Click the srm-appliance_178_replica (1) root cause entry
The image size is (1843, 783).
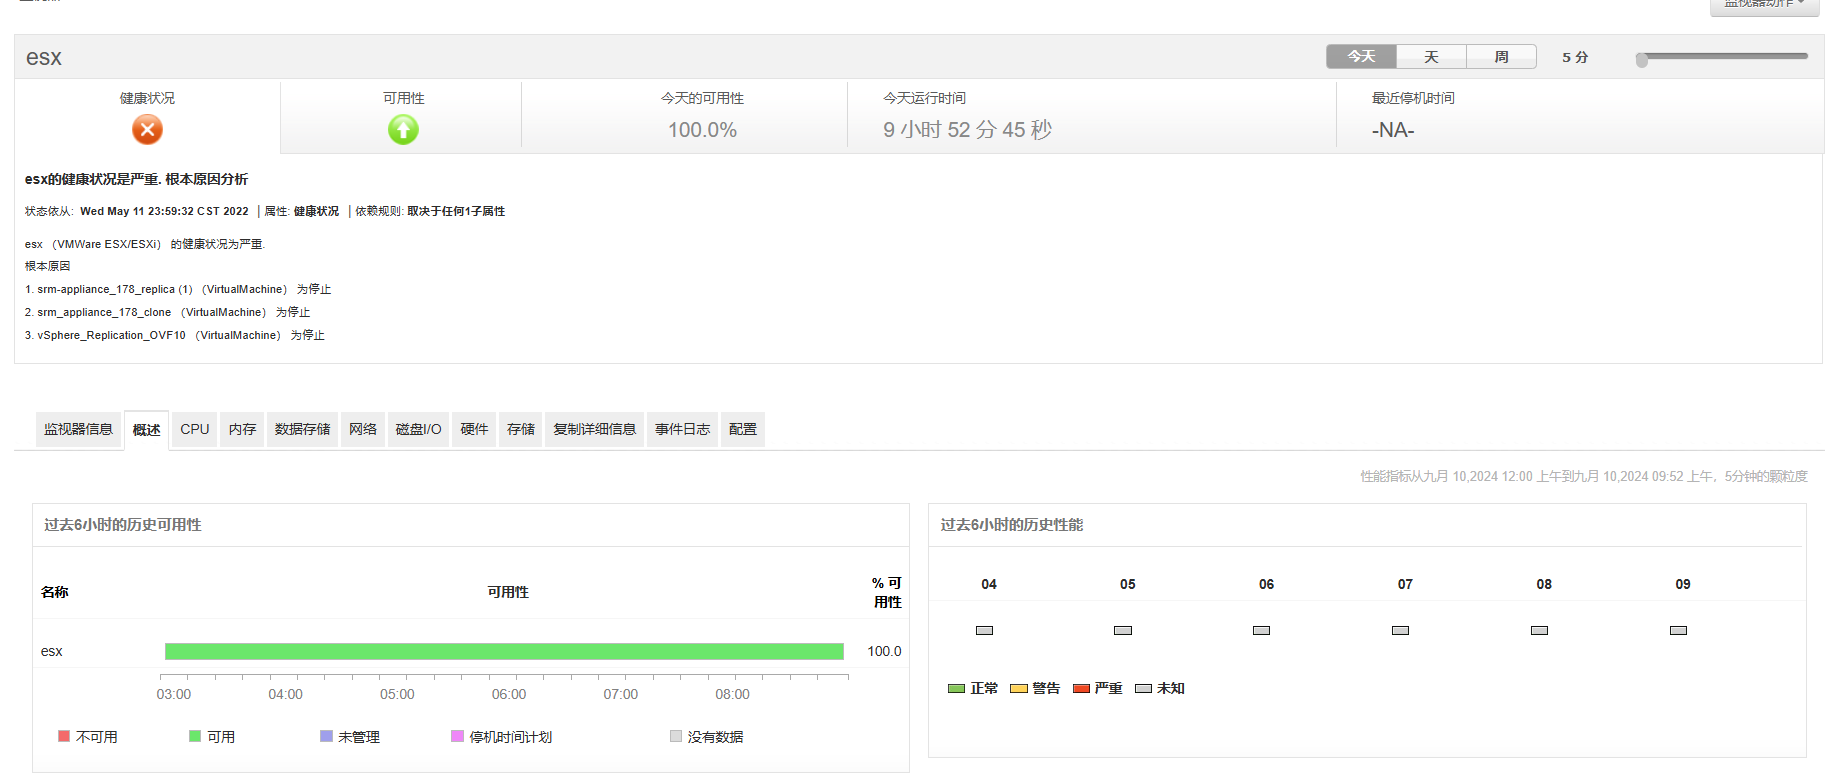(x=115, y=289)
